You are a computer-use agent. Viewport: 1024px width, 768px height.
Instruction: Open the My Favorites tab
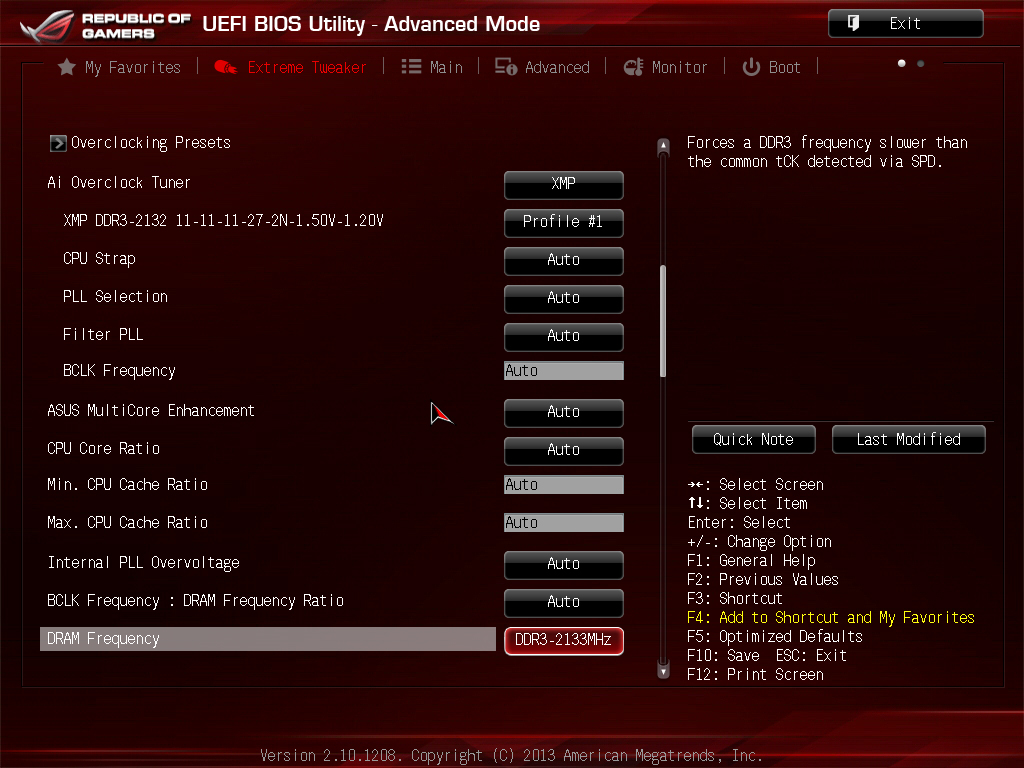click(x=120, y=67)
